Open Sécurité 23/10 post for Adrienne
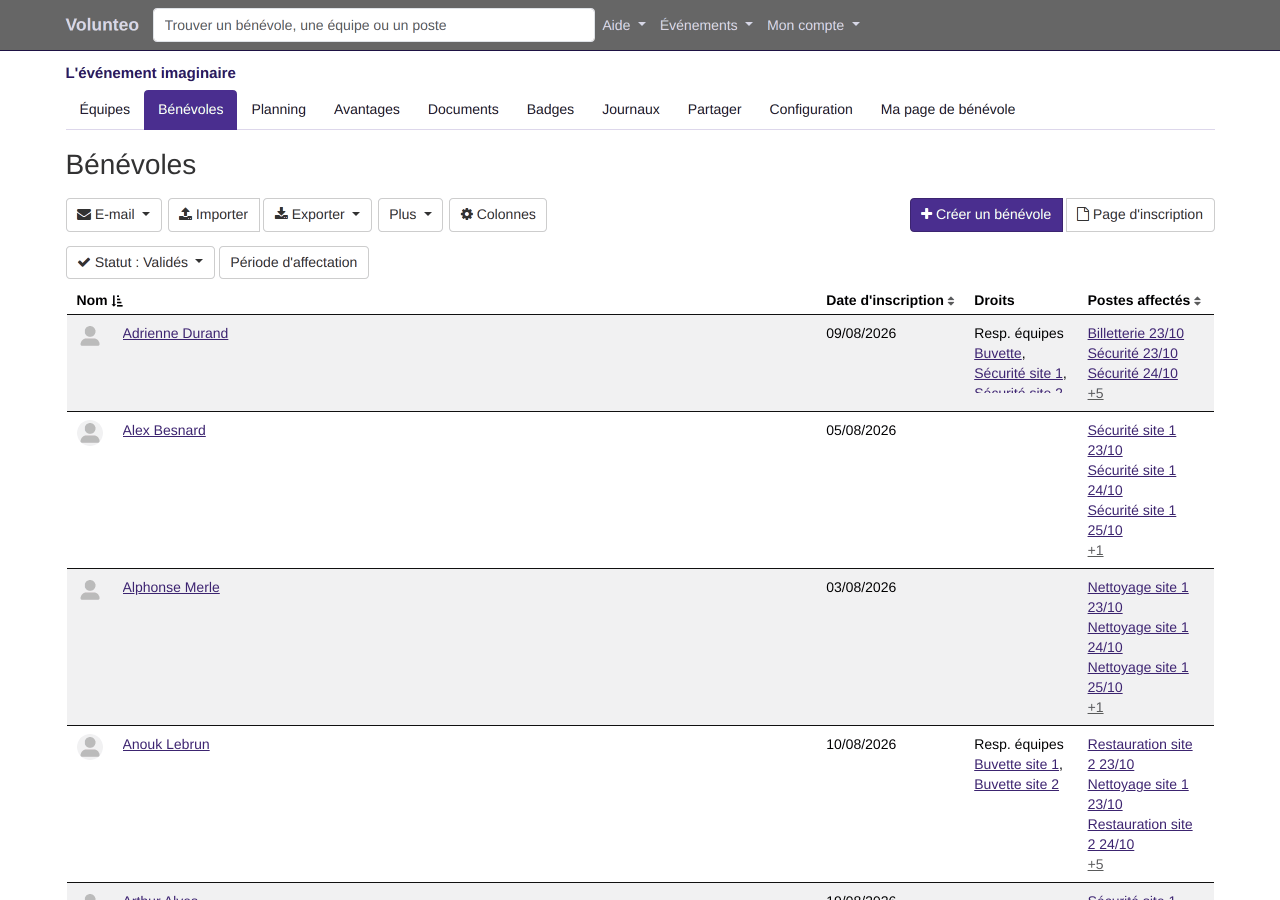The image size is (1280, 900). tap(1133, 353)
